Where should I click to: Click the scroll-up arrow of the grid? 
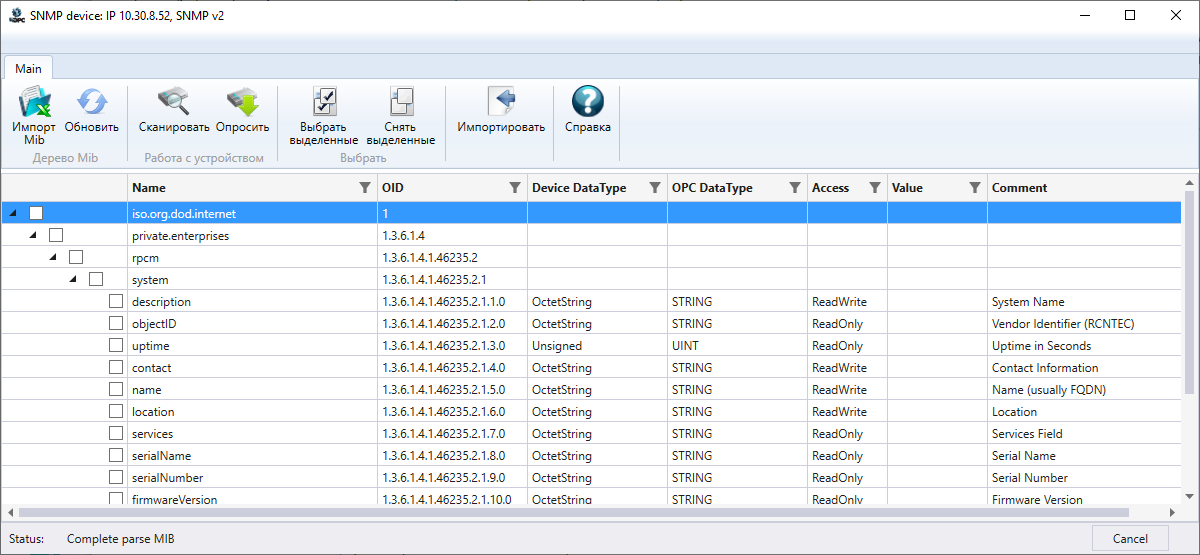pyautogui.click(x=1189, y=181)
